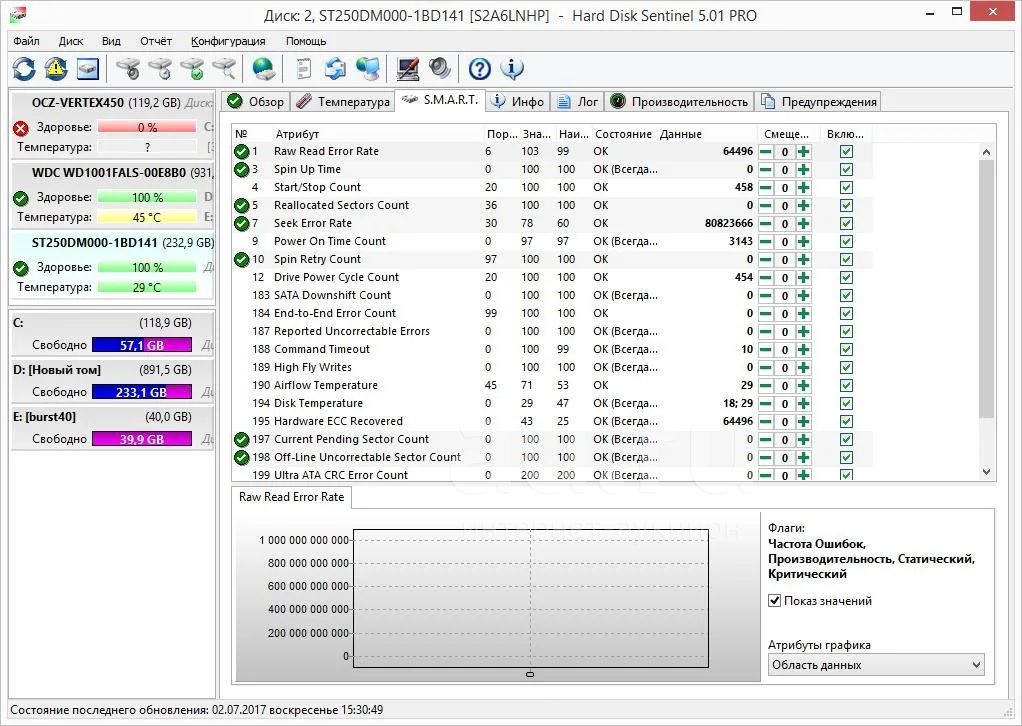Toggle the Показ значений checkbox
Image resolution: width=1022 pixels, height=726 pixels.
click(774, 601)
